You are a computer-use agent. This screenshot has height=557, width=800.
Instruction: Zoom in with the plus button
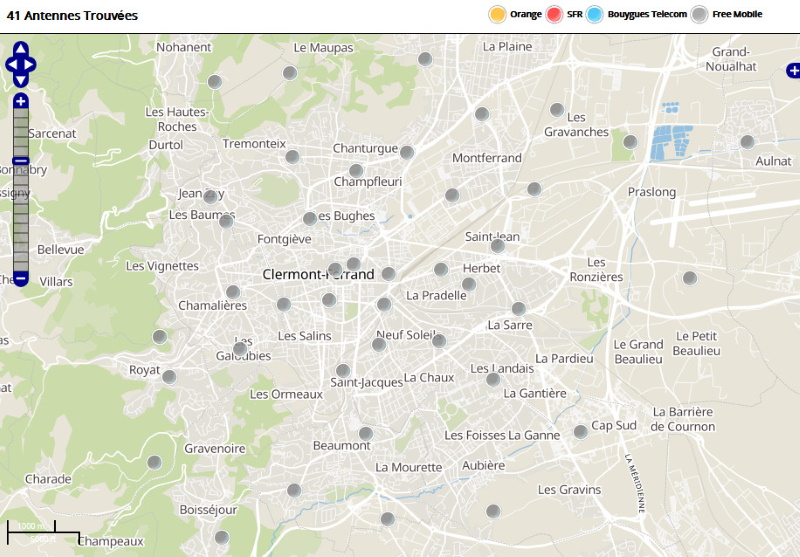[x=21, y=101]
